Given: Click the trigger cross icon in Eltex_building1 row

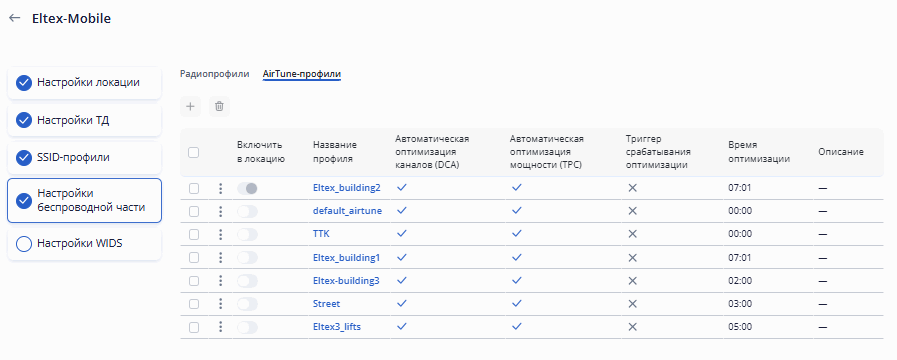Looking at the screenshot, I should click(632, 257).
